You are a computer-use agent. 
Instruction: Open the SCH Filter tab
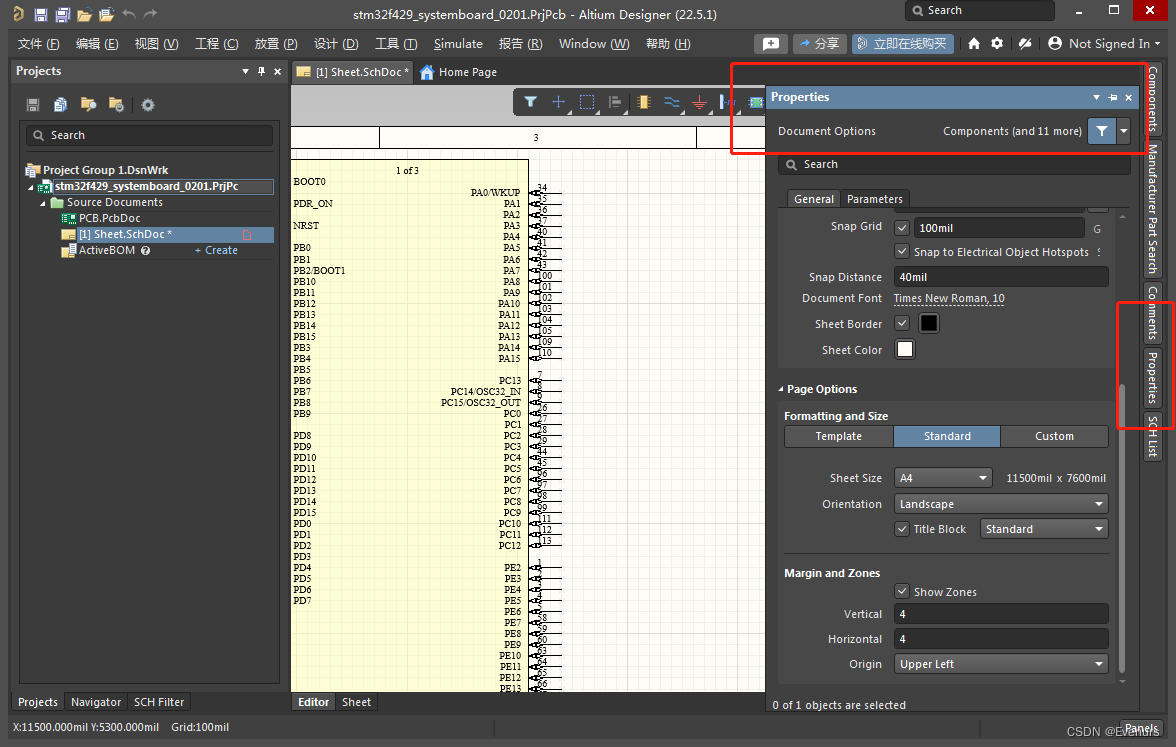coord(159,702)
